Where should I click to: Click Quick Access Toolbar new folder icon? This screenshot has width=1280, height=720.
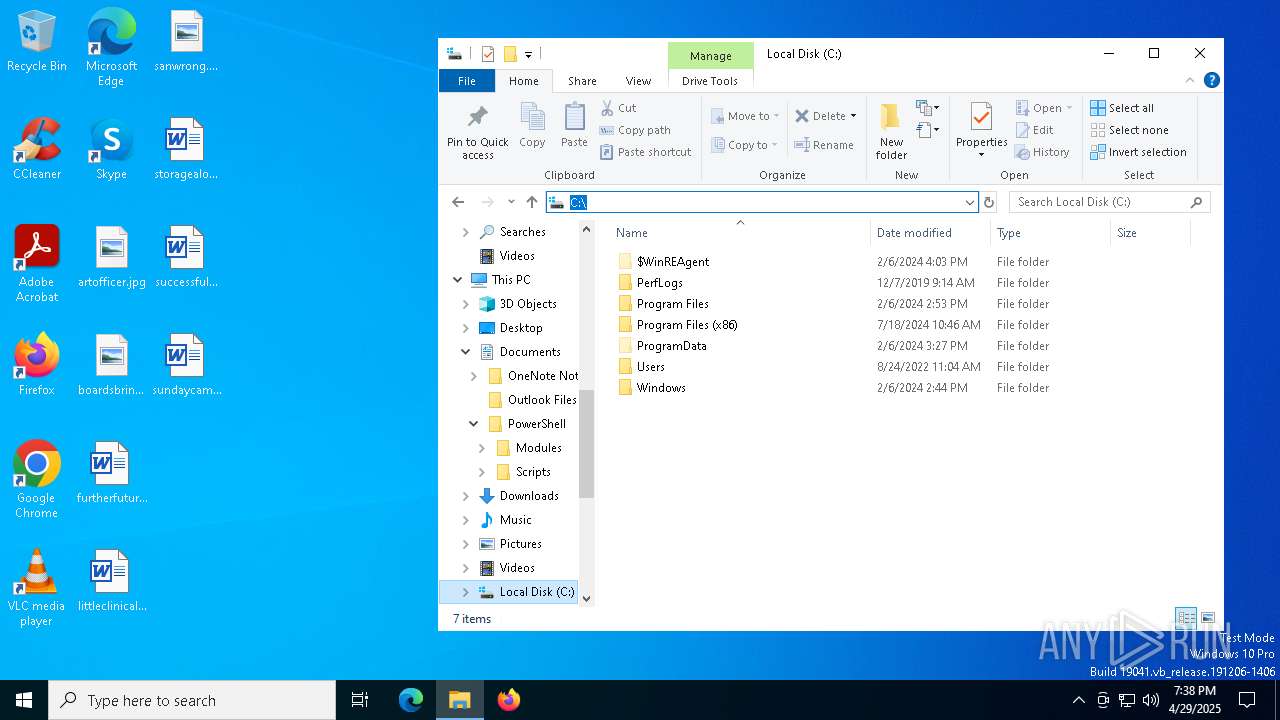click(510, 54)
